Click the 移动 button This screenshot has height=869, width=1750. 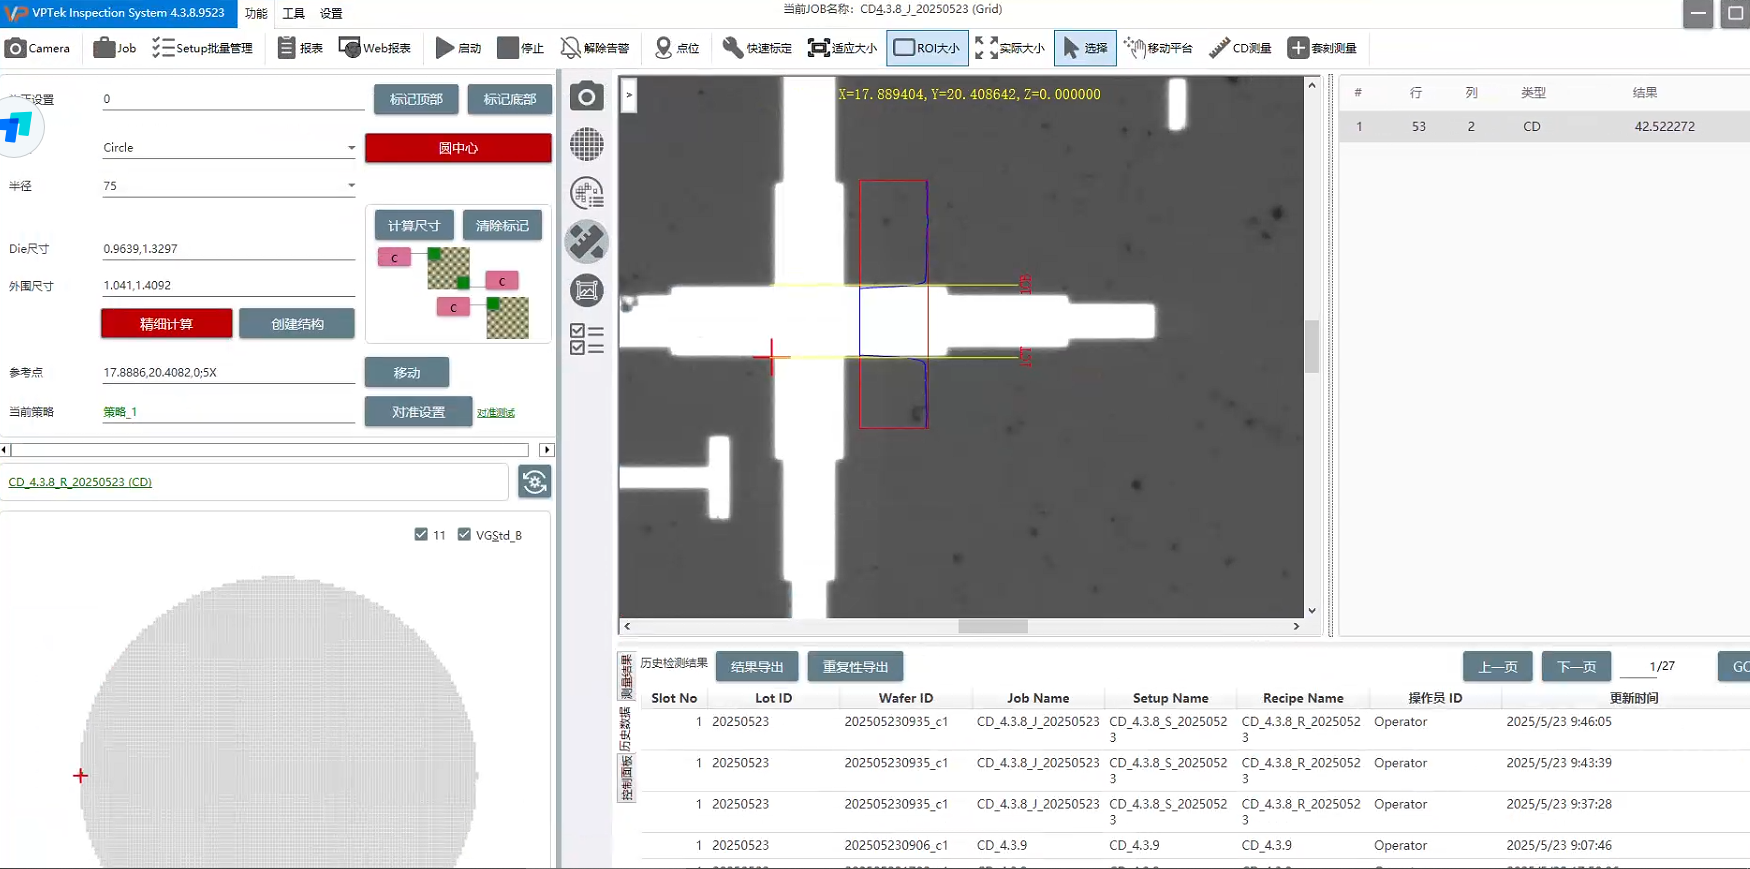407,372
